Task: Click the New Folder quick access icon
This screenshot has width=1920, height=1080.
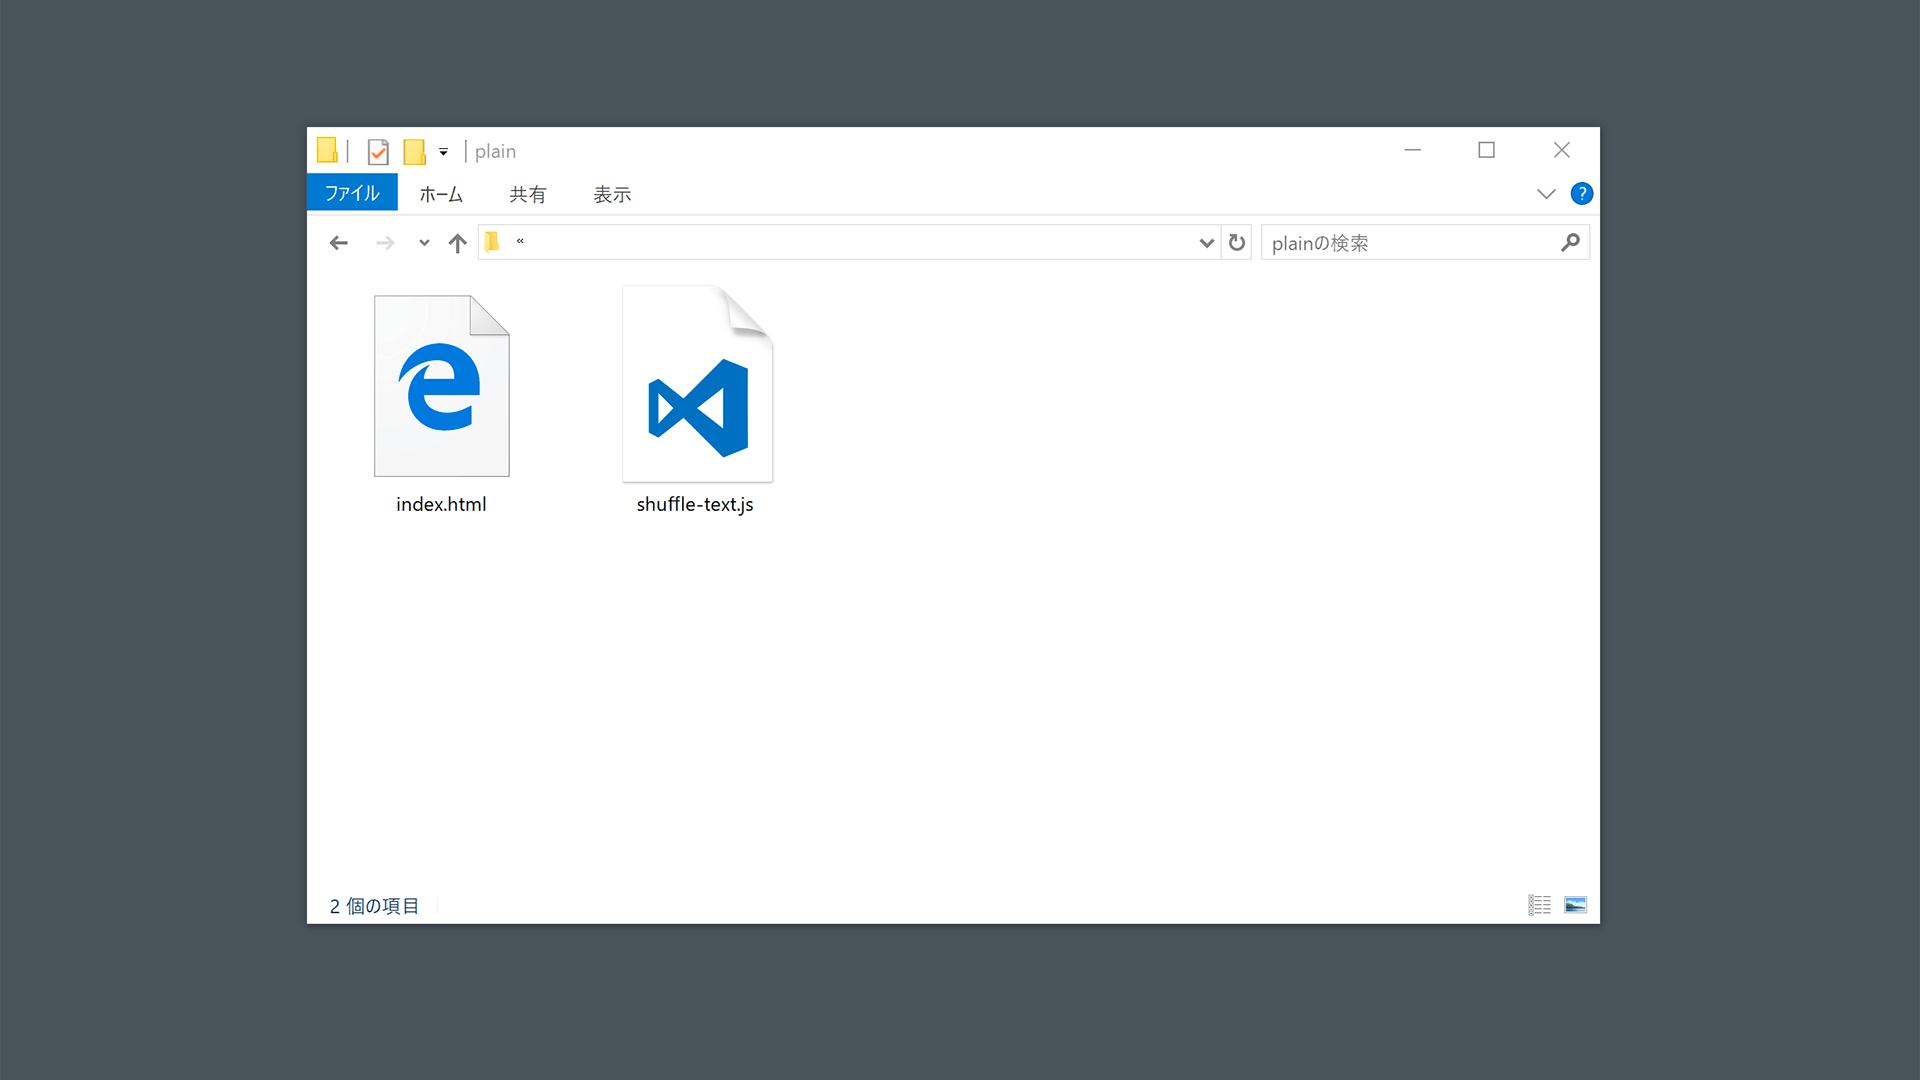Action: (x=414, y=152)
